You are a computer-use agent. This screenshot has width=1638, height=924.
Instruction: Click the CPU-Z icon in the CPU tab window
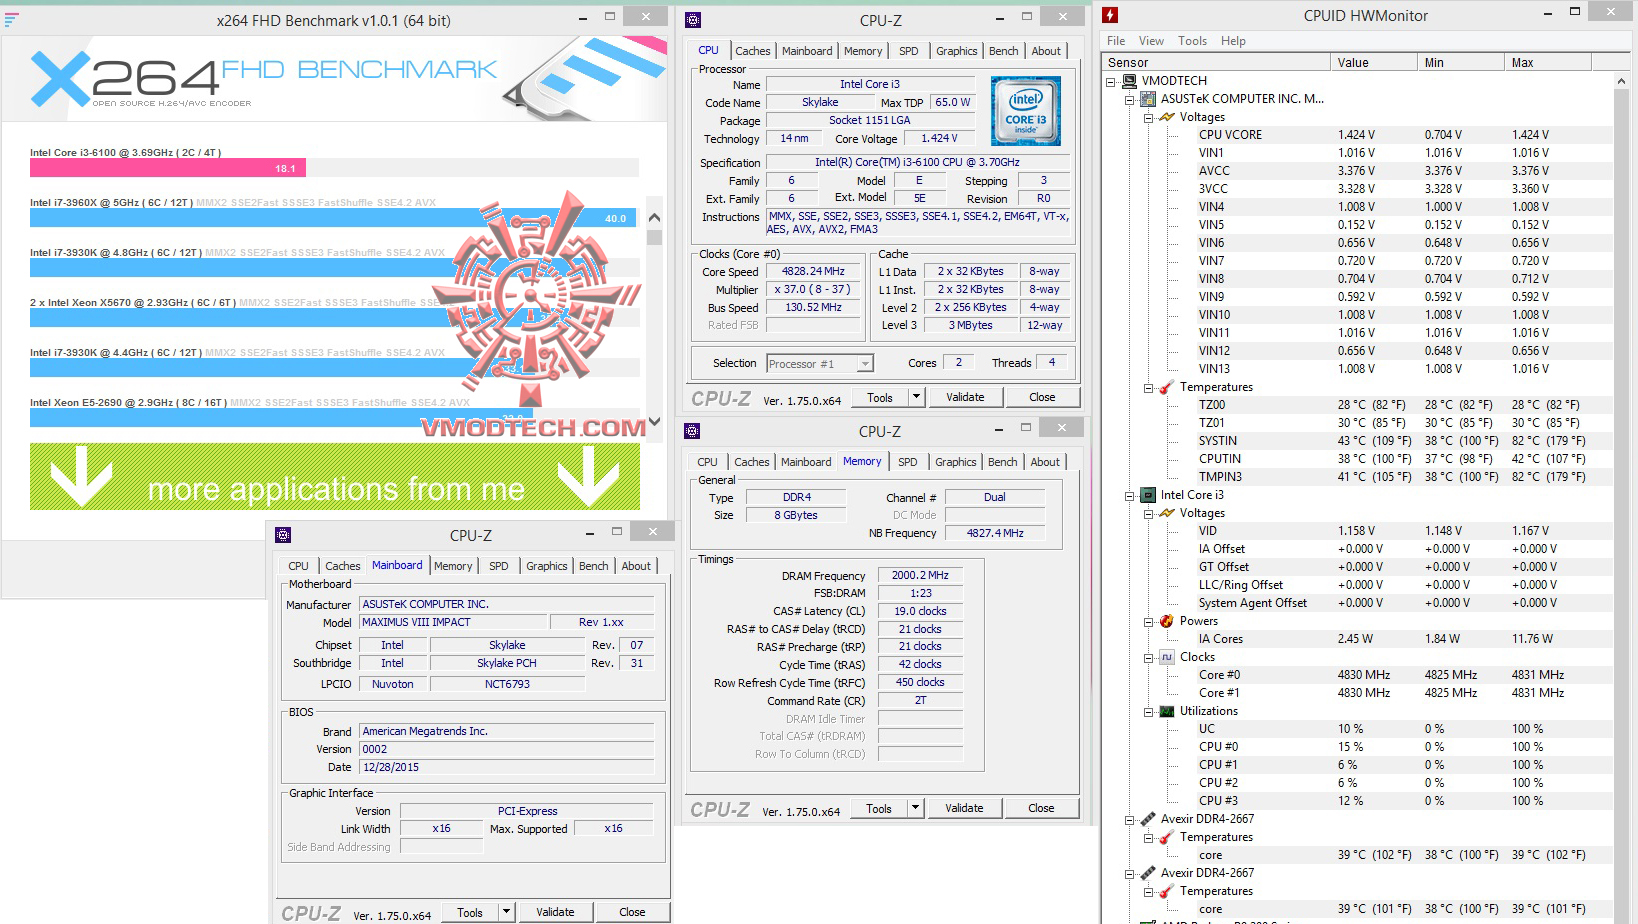click(694, 19)
